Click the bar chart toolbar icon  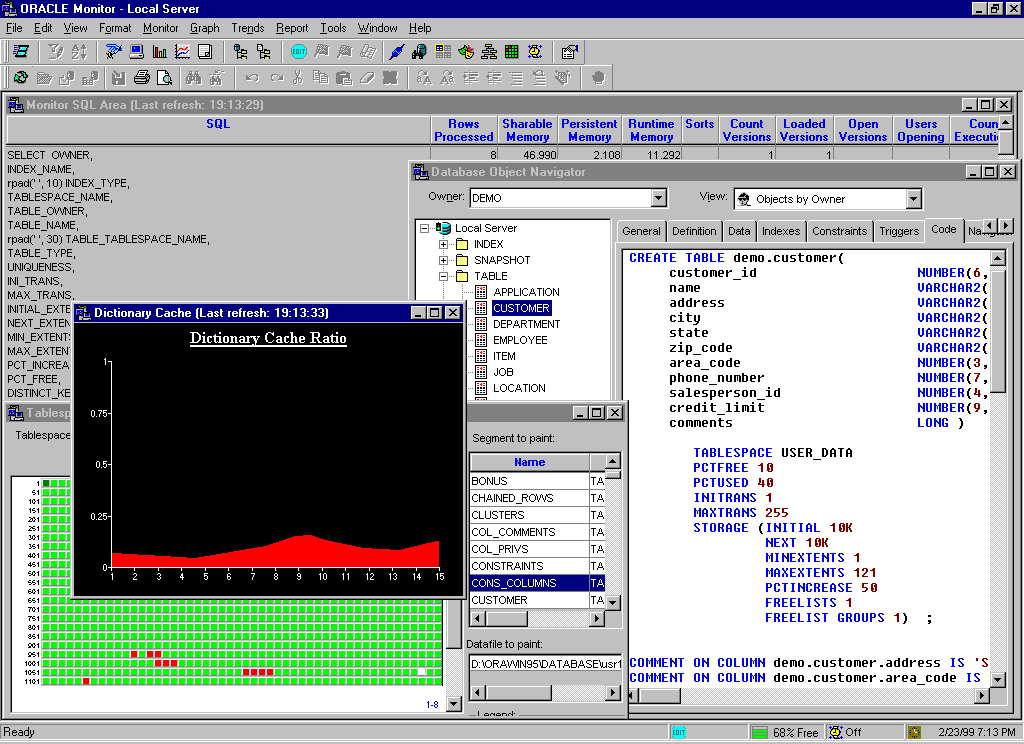tap(159, 52)
